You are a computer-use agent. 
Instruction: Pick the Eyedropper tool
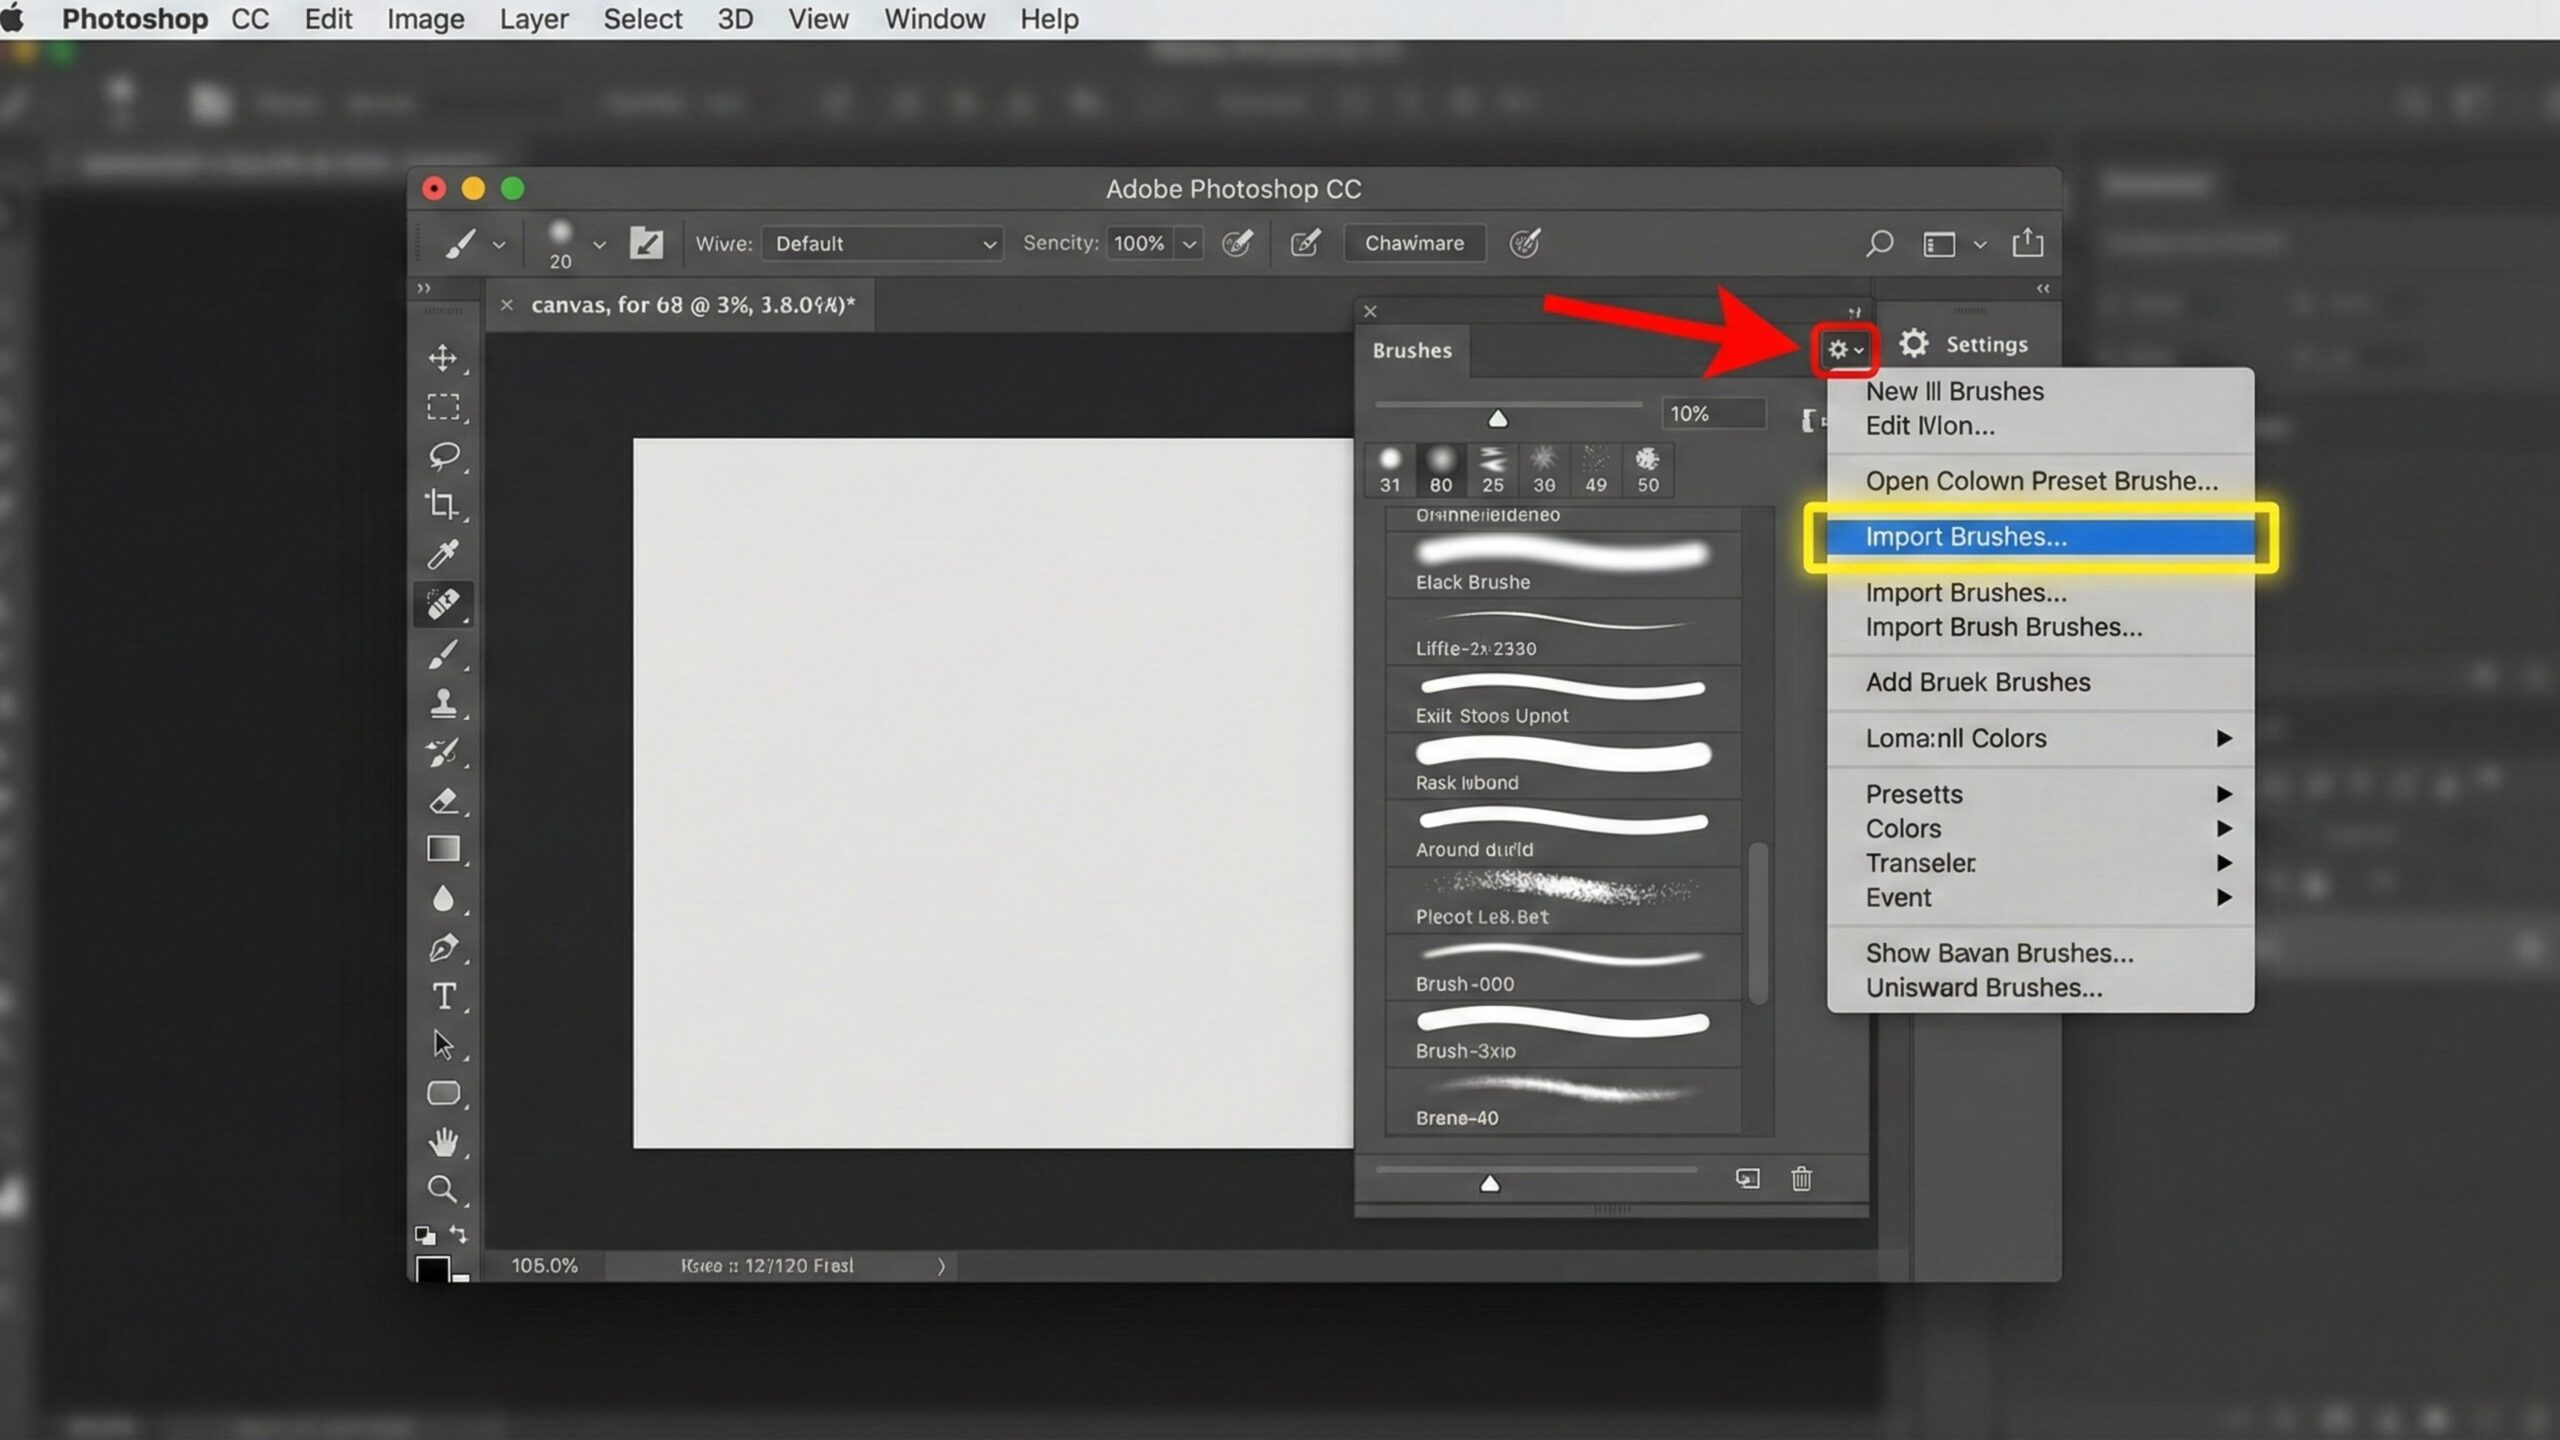443,553
